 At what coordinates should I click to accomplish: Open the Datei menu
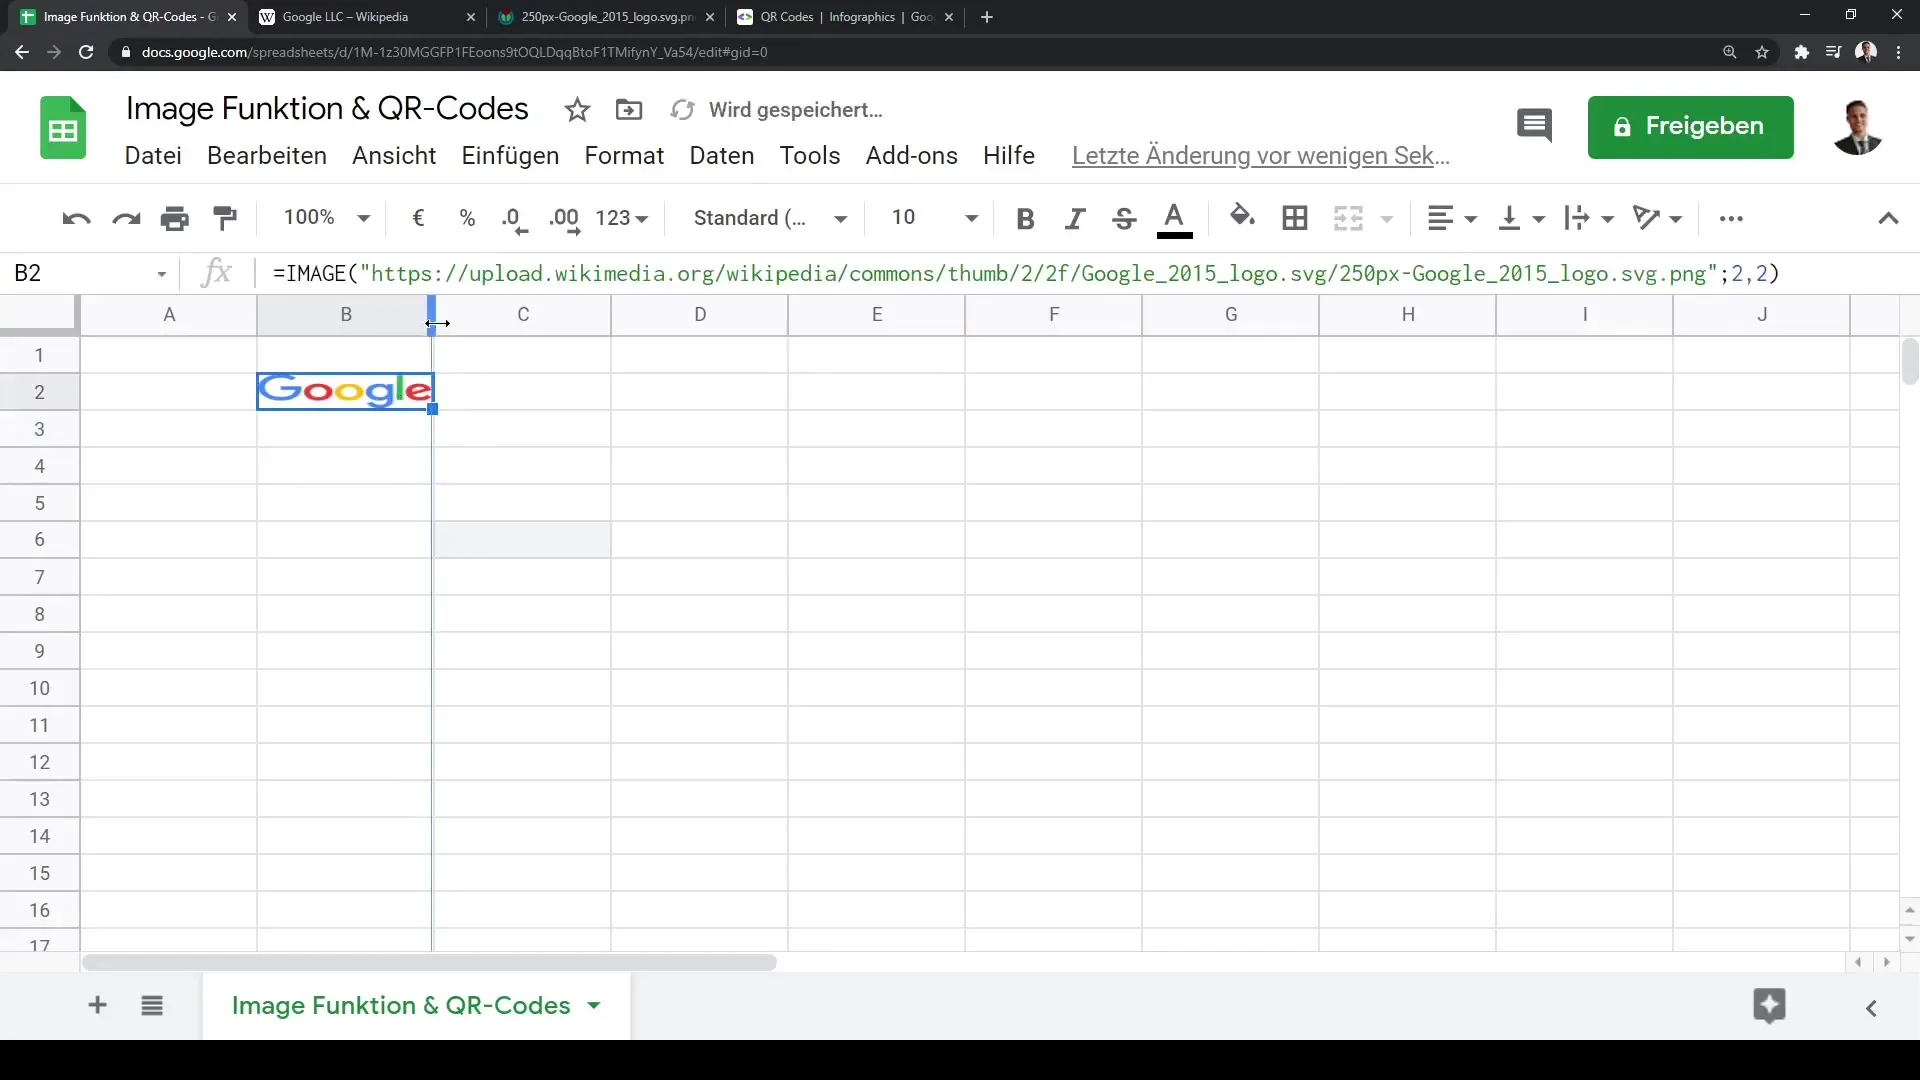(x=153, y=156)
